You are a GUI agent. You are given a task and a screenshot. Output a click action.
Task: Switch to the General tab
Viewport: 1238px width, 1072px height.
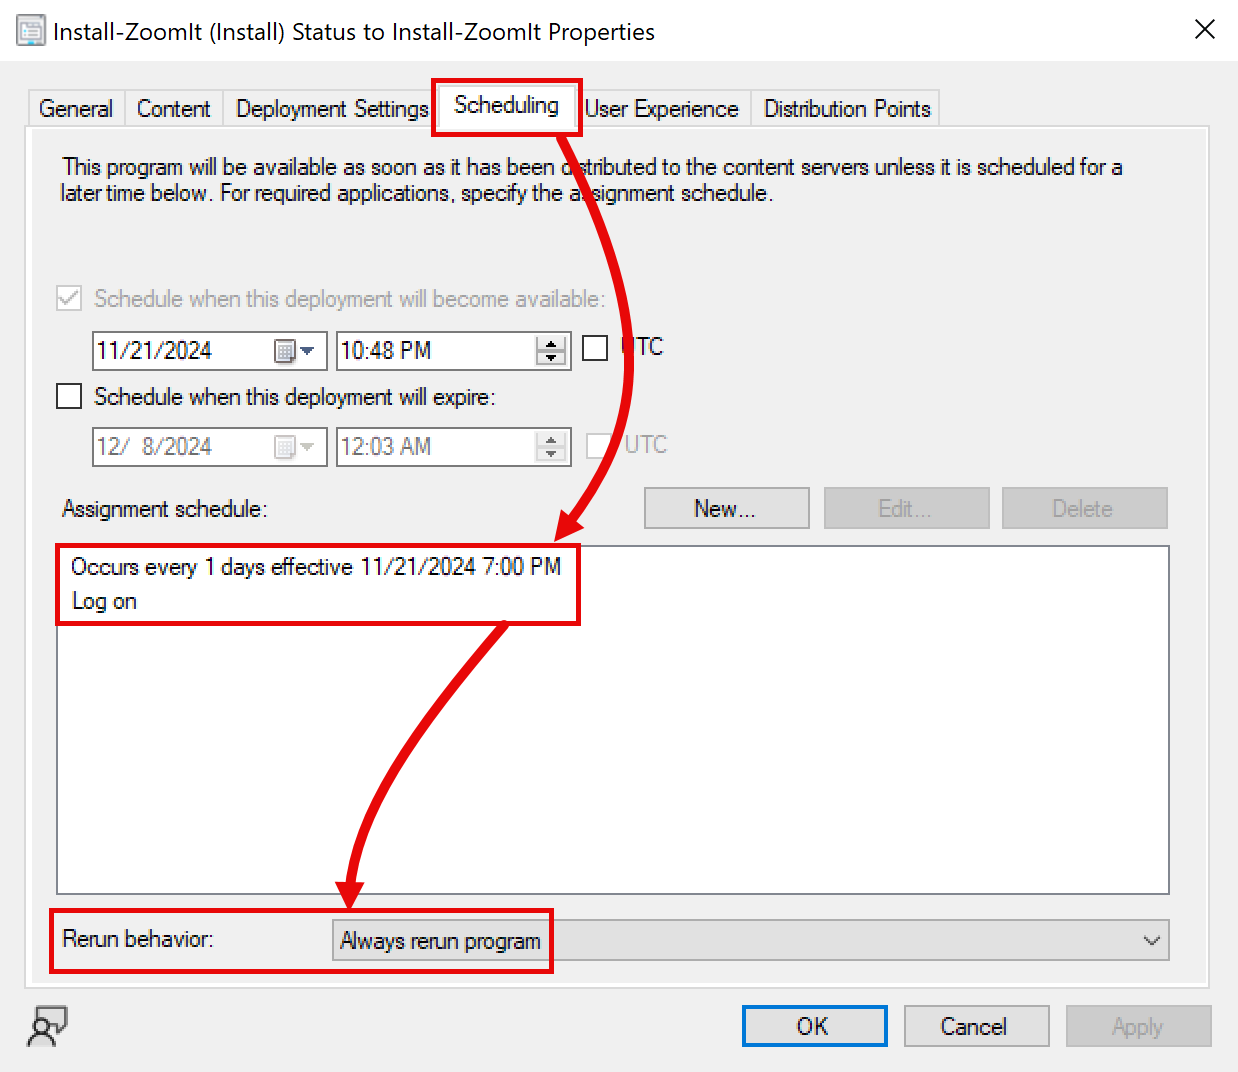[x=75, y=108]
